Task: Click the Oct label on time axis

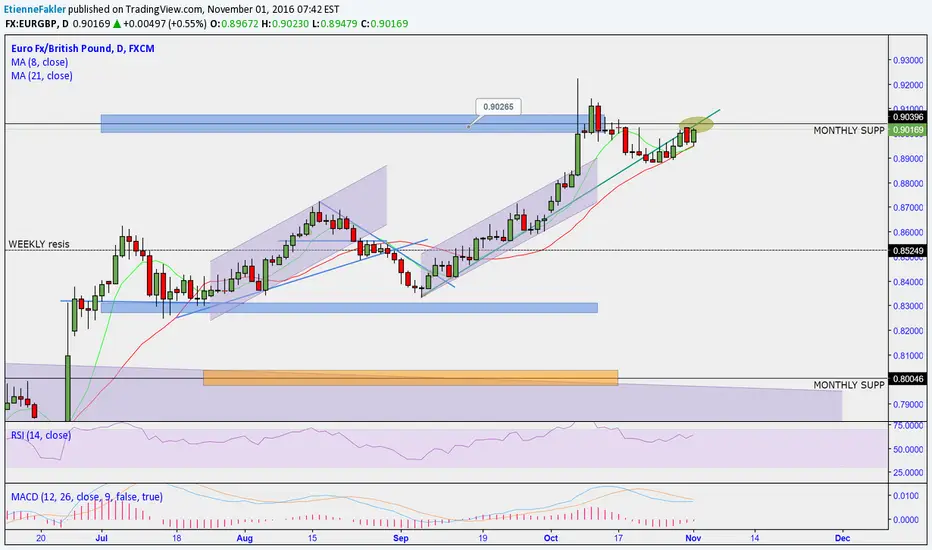Action: (x=550, y=538)
